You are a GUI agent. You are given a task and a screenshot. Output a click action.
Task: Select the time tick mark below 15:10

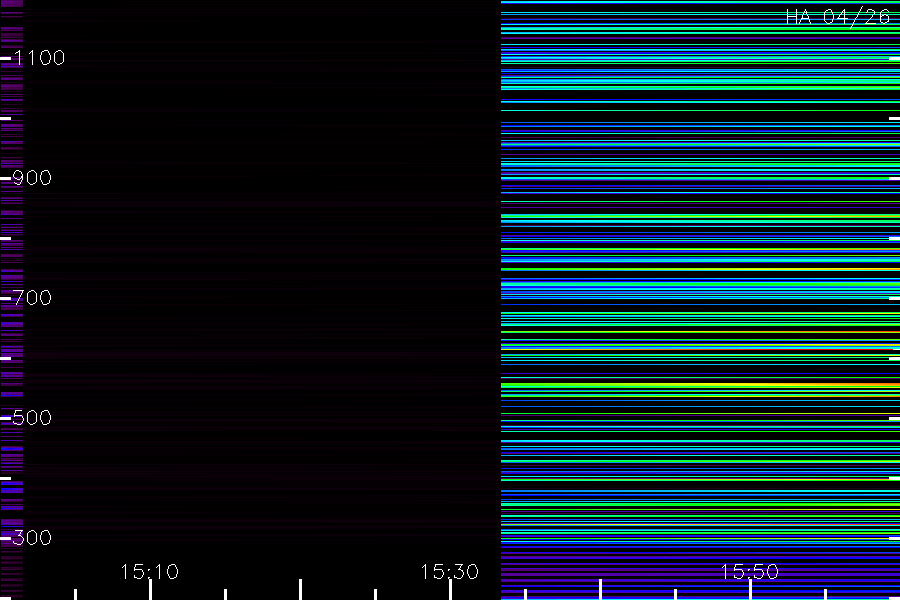(x=150, y=590)
